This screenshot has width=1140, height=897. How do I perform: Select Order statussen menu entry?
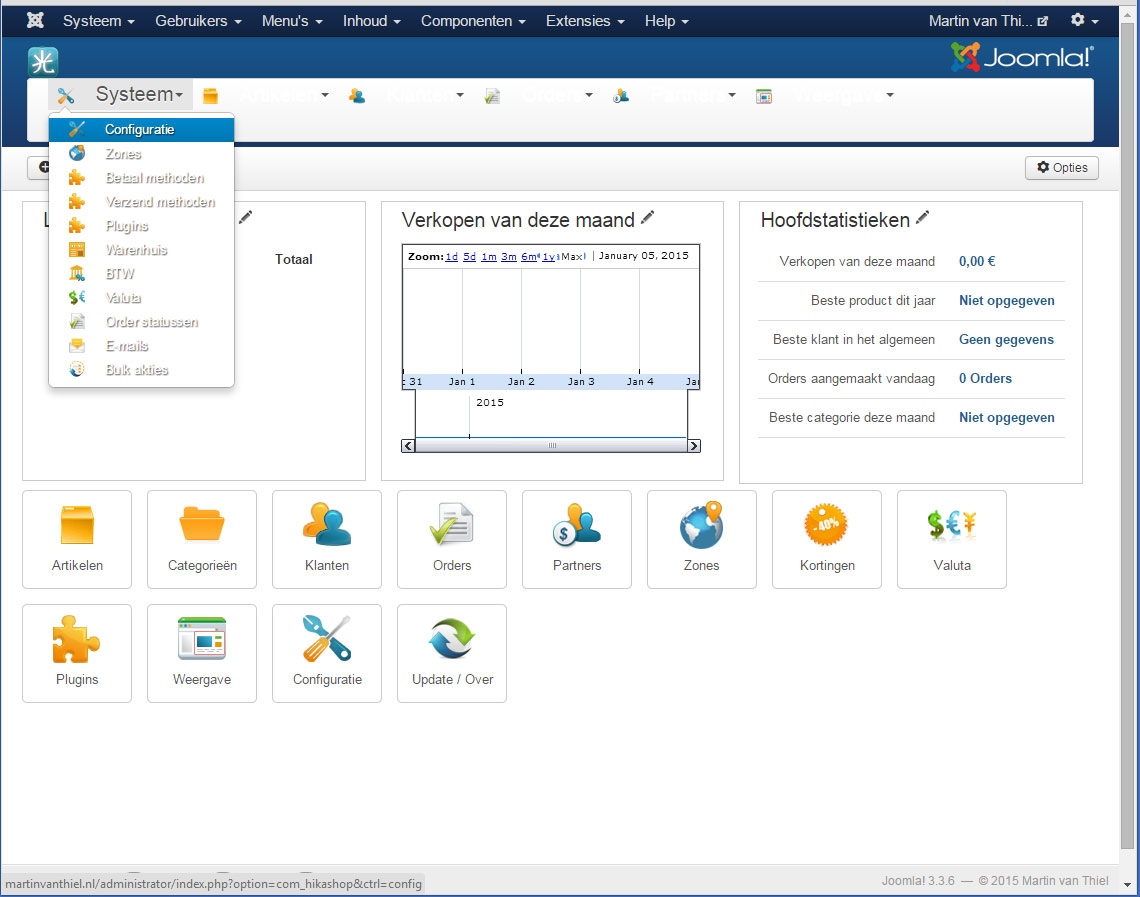141,321
